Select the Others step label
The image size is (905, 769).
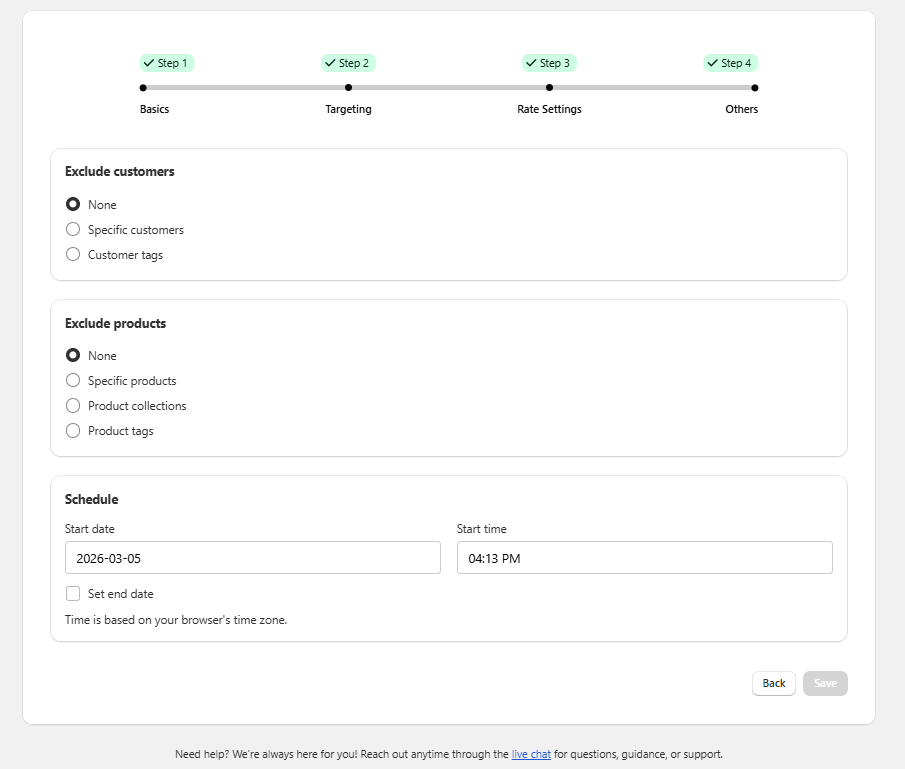click(741, 109)
